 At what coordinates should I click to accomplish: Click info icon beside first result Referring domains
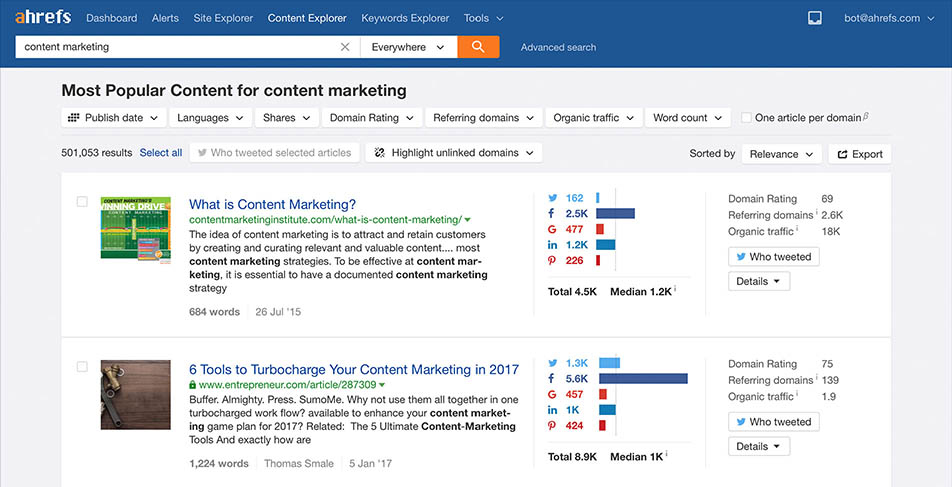click(817, 213)
